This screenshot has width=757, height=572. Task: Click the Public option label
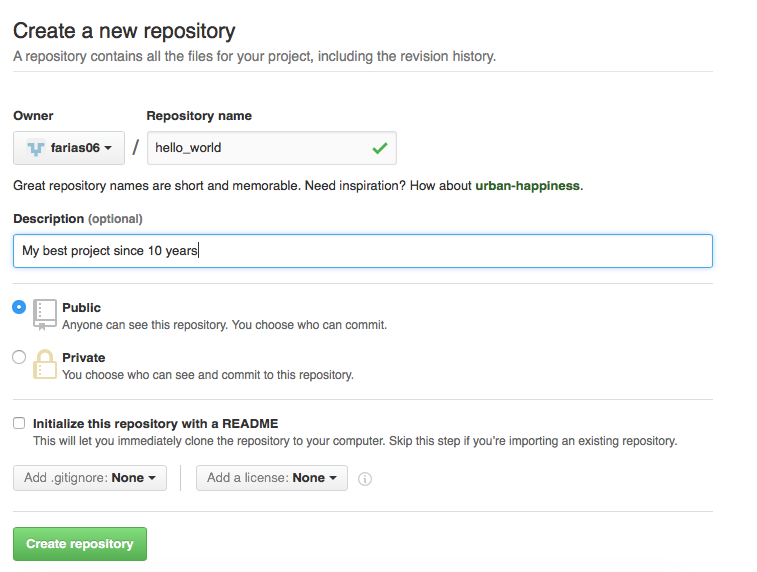tap(81, 308)
